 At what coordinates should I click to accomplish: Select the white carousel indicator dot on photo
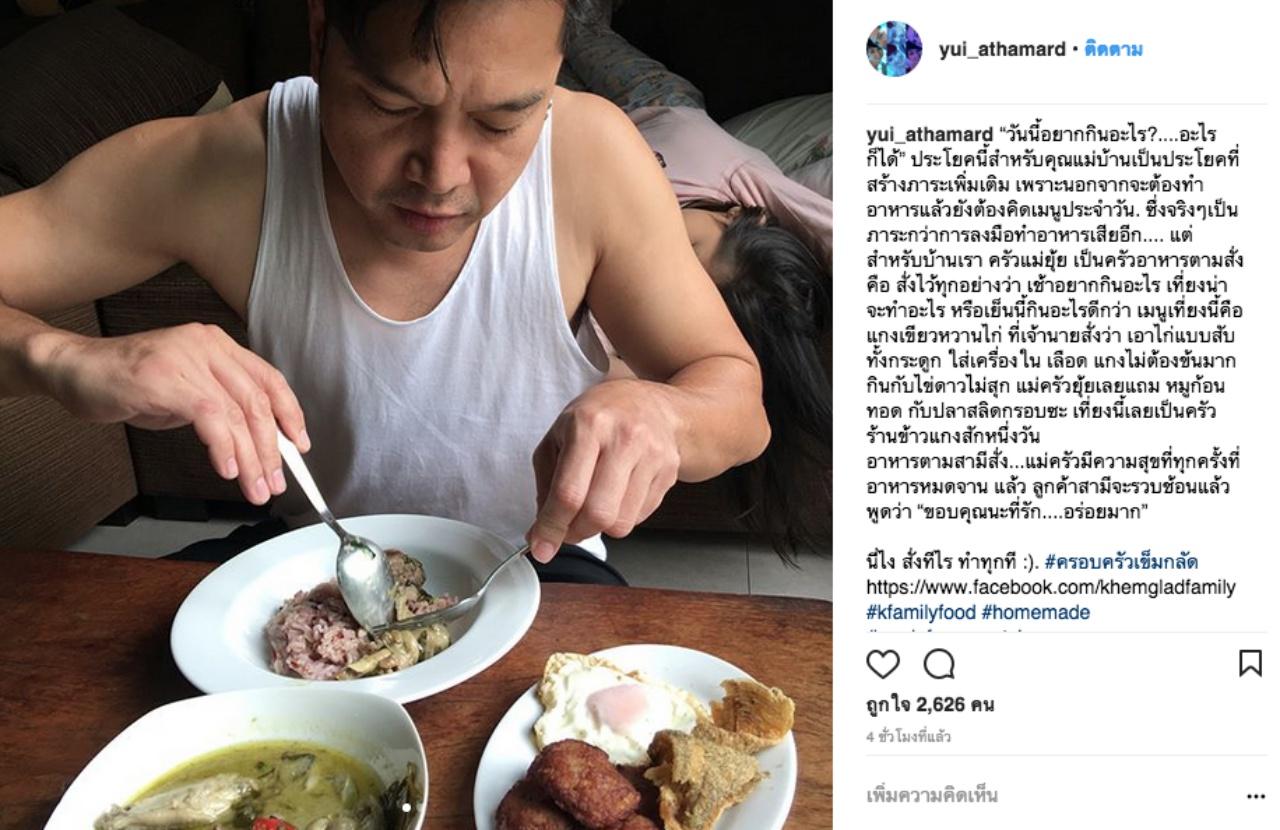[407, 807]
